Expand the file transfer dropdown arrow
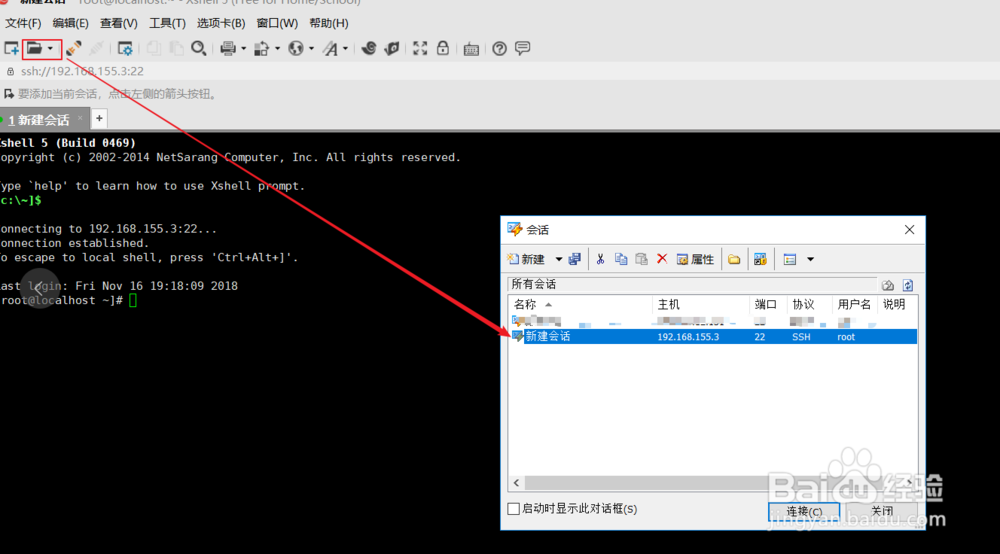1000x554 pixels. pyautogui.click(x=277, y=48)
